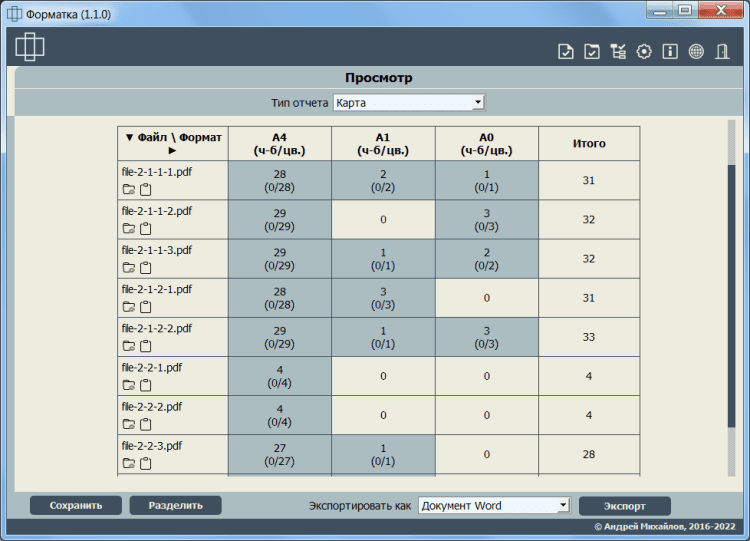Click the Просмотр panel title
Screen dimensions: 750x541
[379, 77]
